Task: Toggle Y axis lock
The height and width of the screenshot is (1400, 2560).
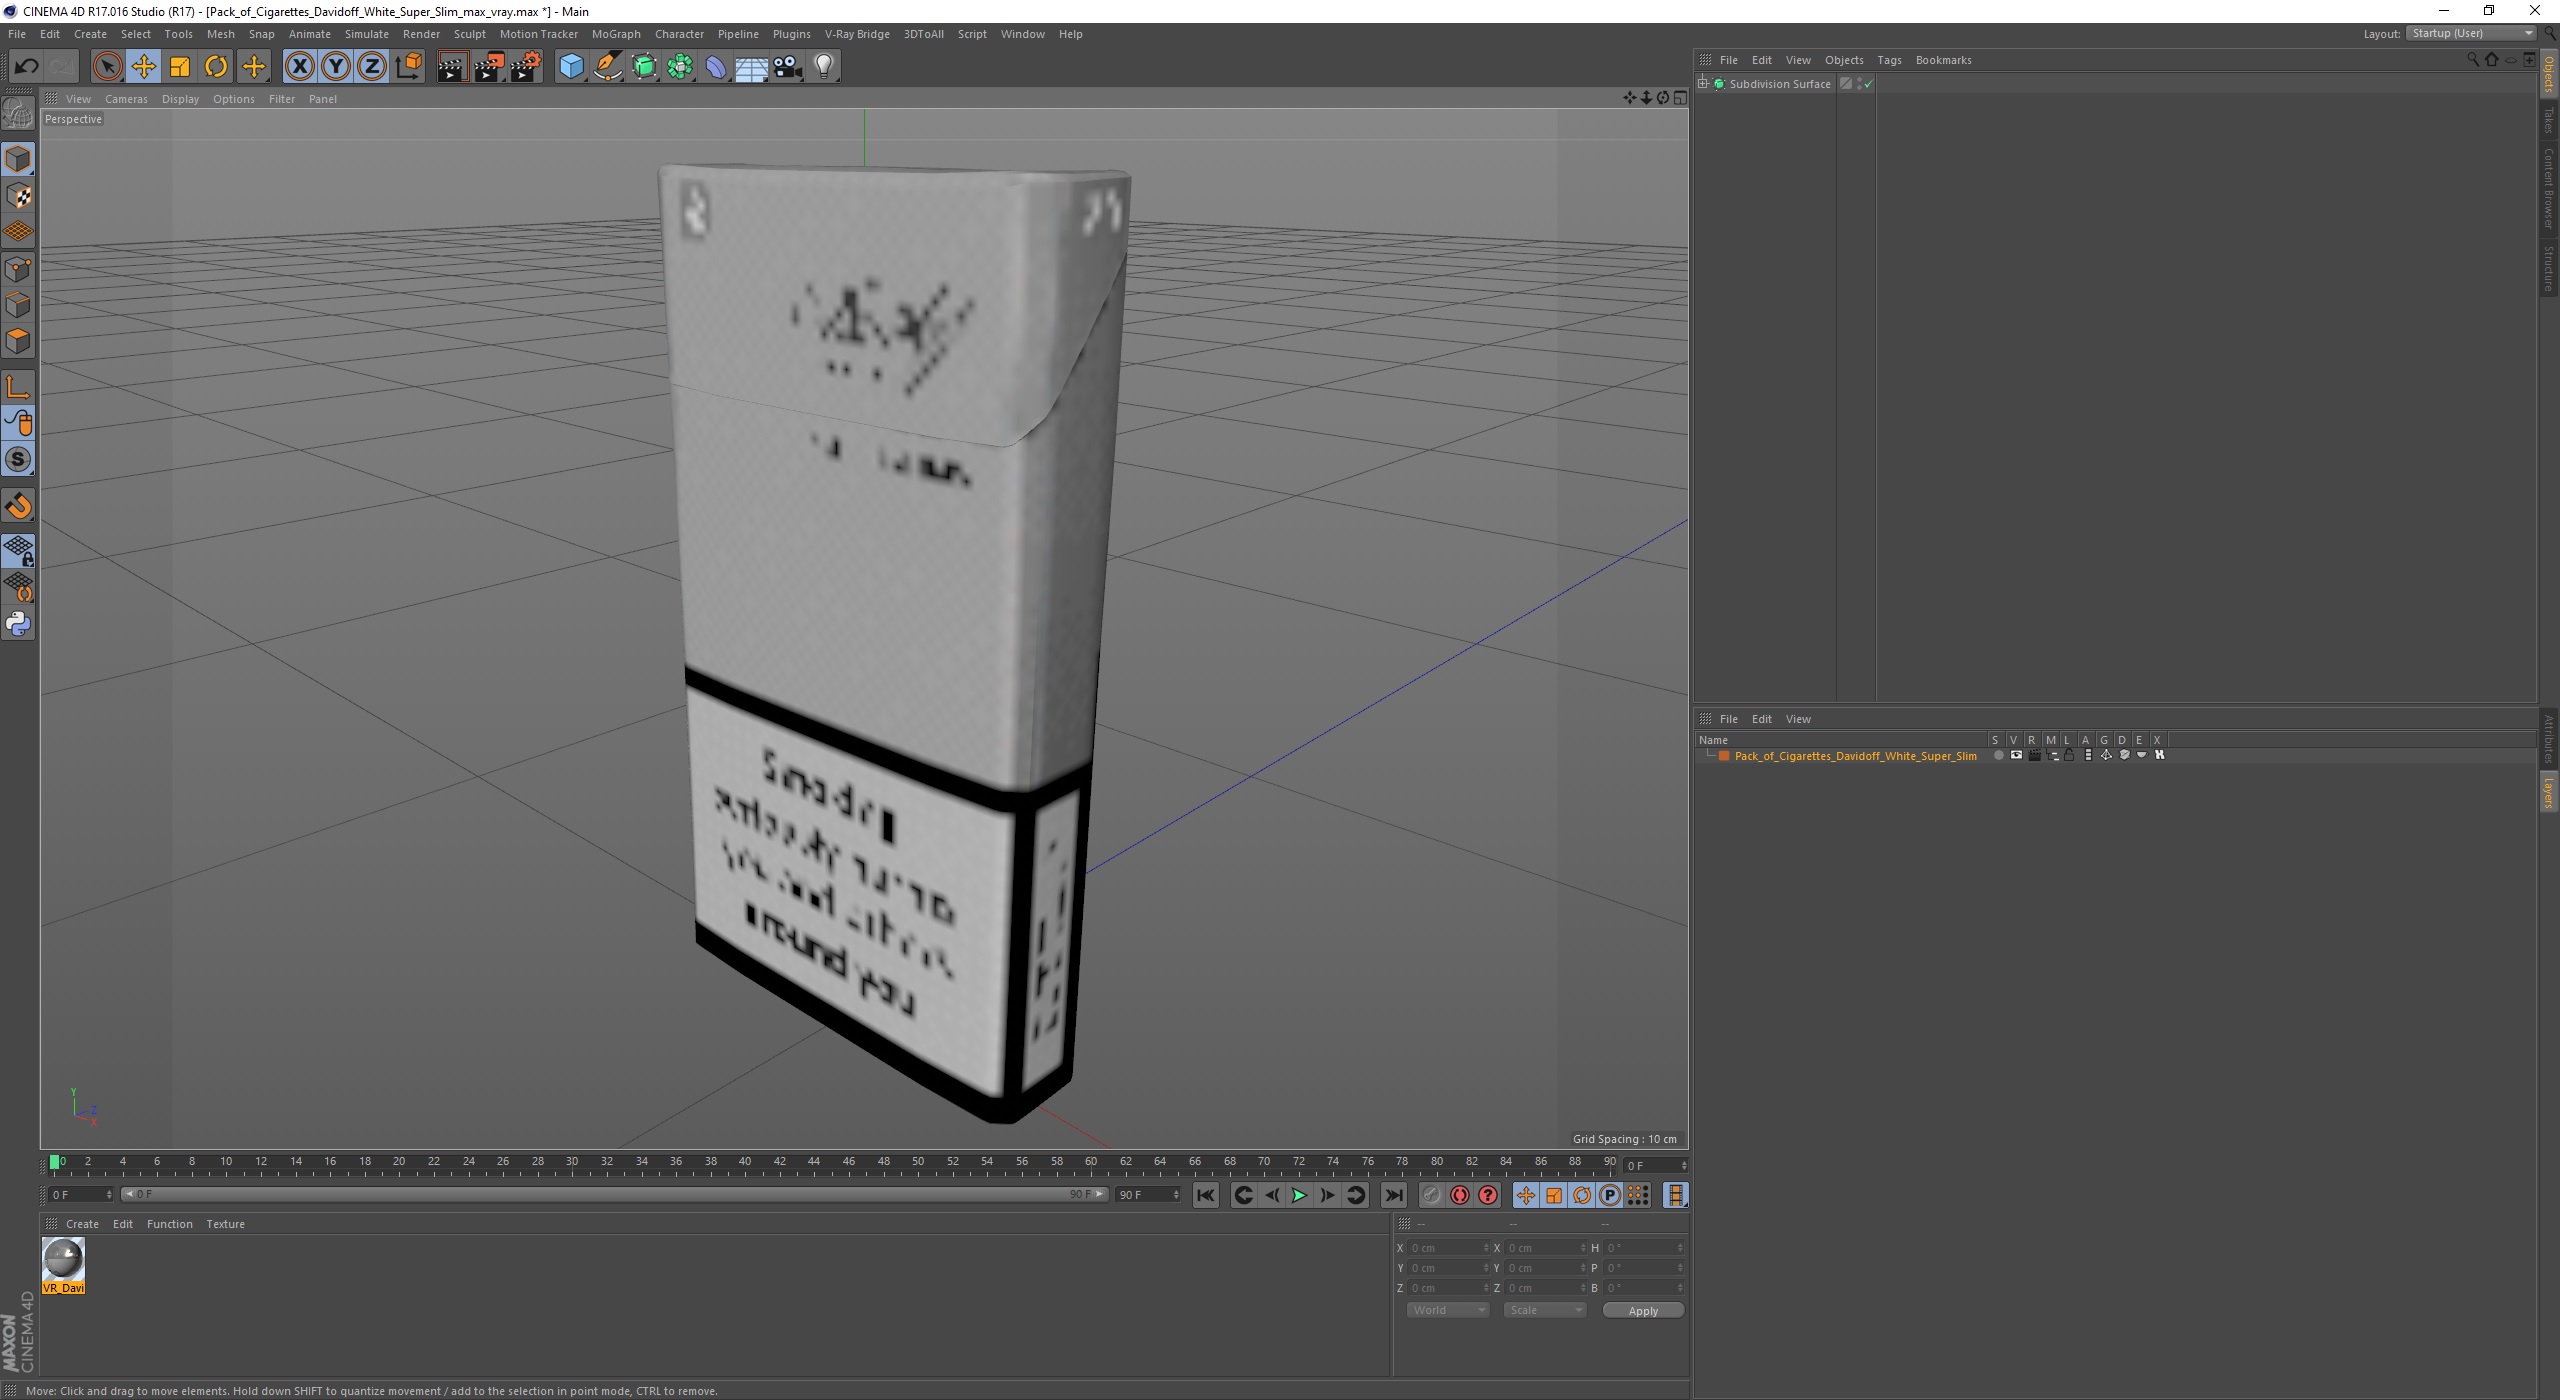Action: [x=336, y=67]
